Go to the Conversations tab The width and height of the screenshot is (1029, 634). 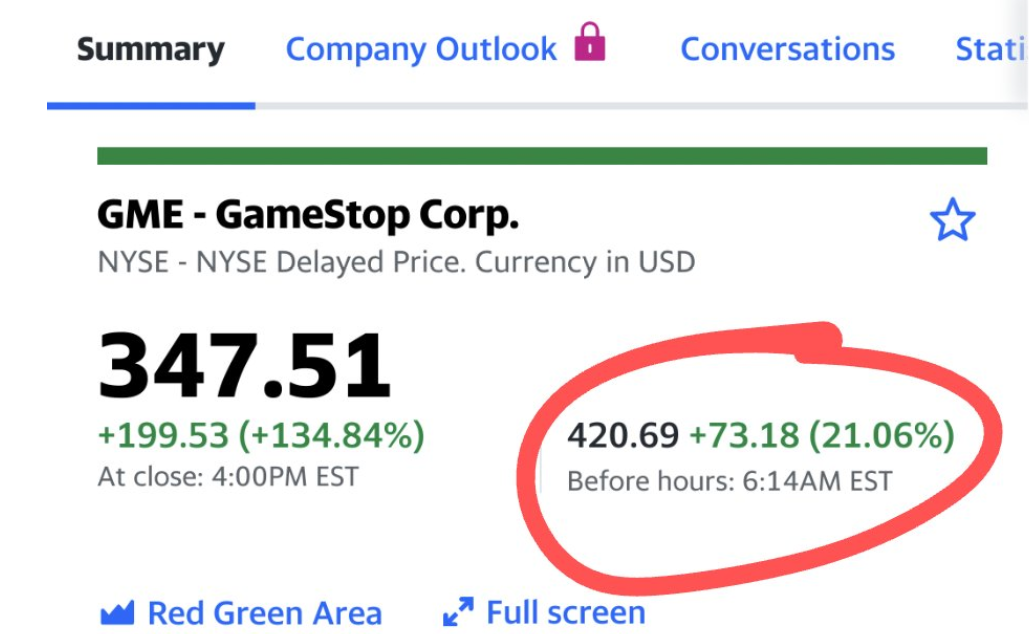(787, 50)
